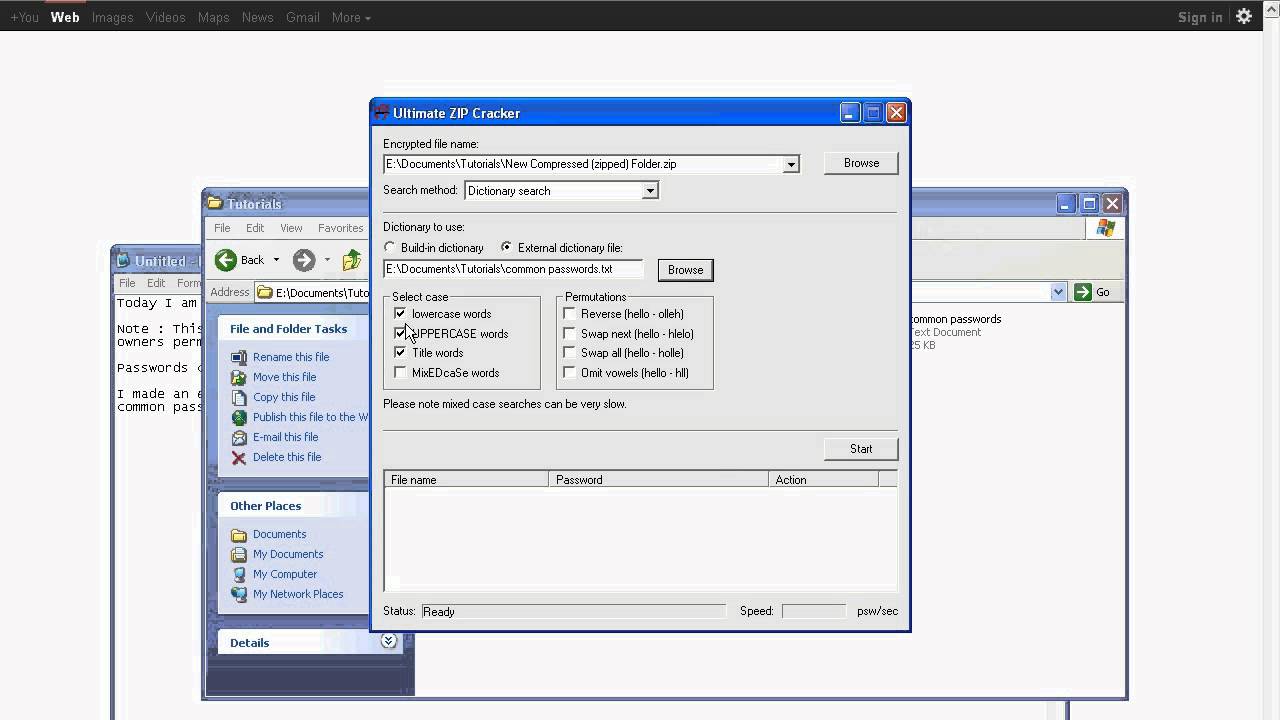Click the Rename this file link
The image size is (1280, 720).
click(x=291, y=357)
